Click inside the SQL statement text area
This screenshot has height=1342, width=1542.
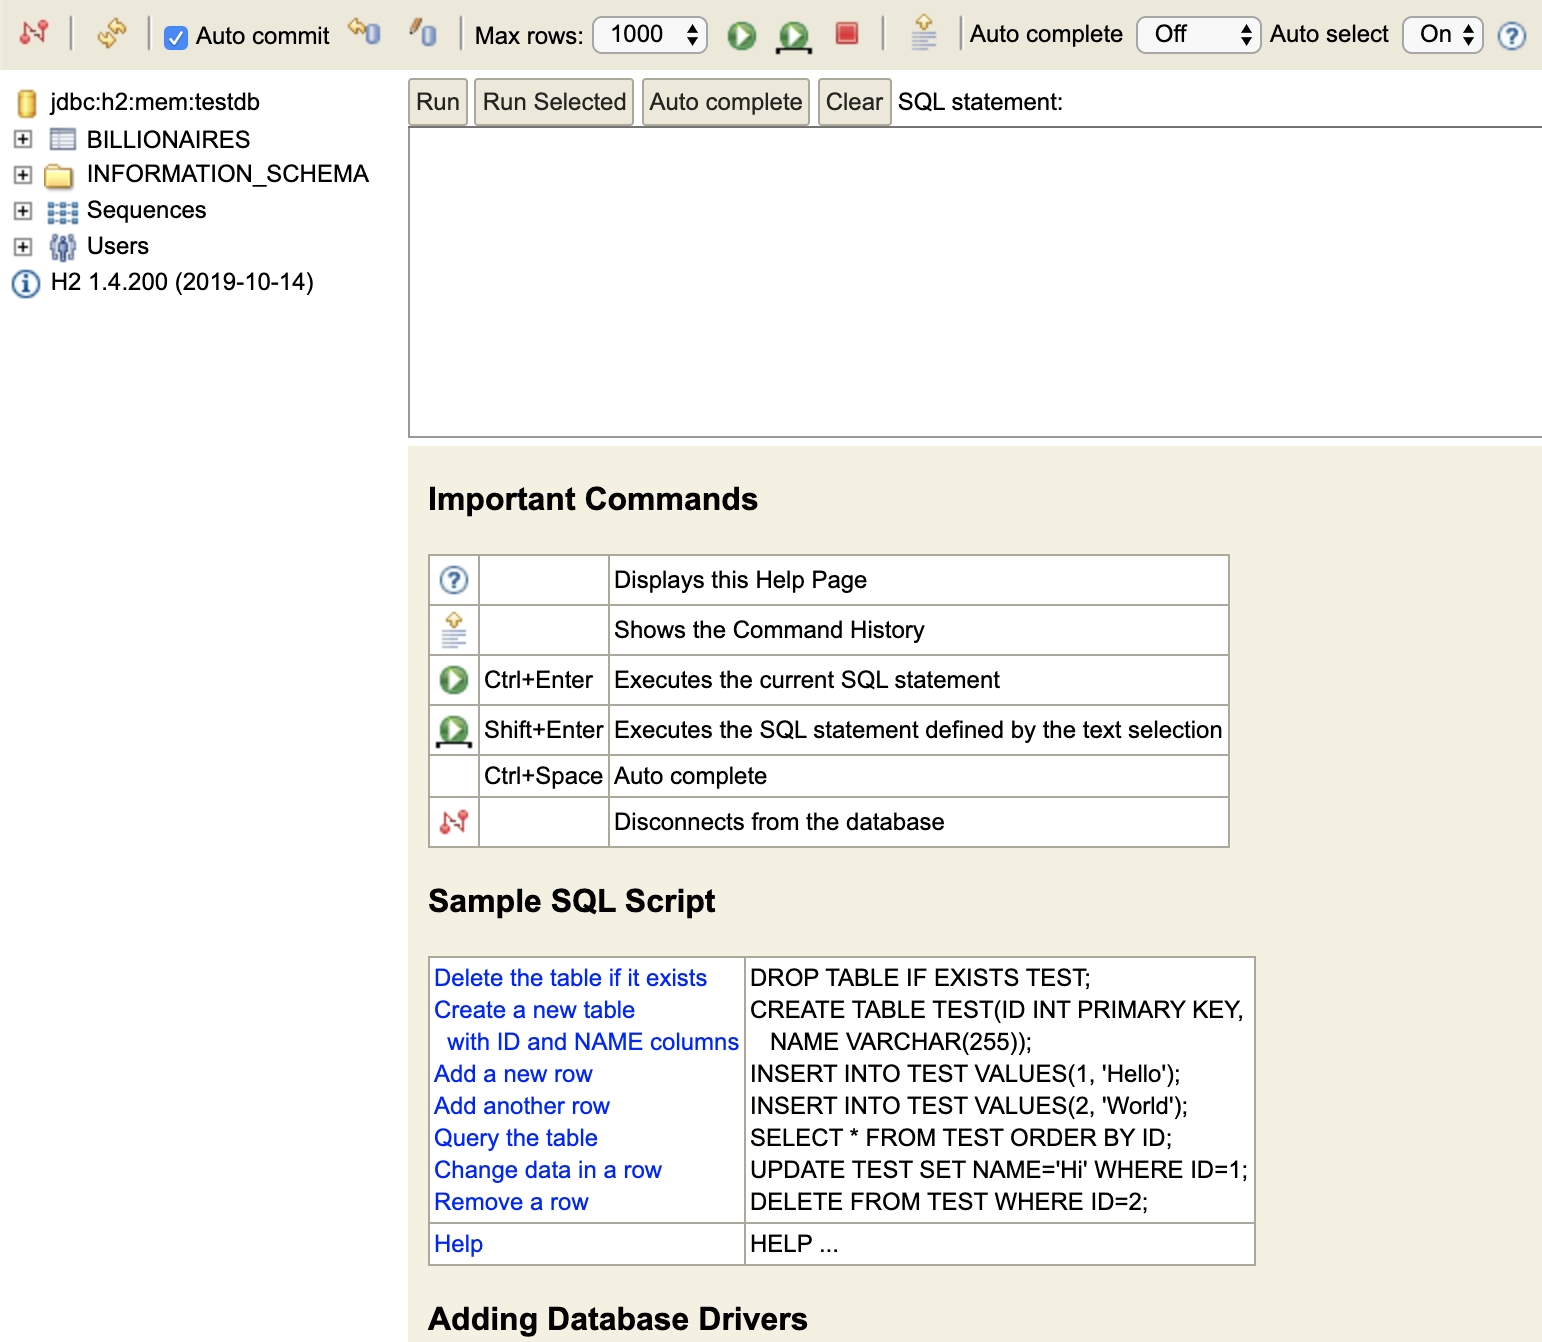pos(975,282)
